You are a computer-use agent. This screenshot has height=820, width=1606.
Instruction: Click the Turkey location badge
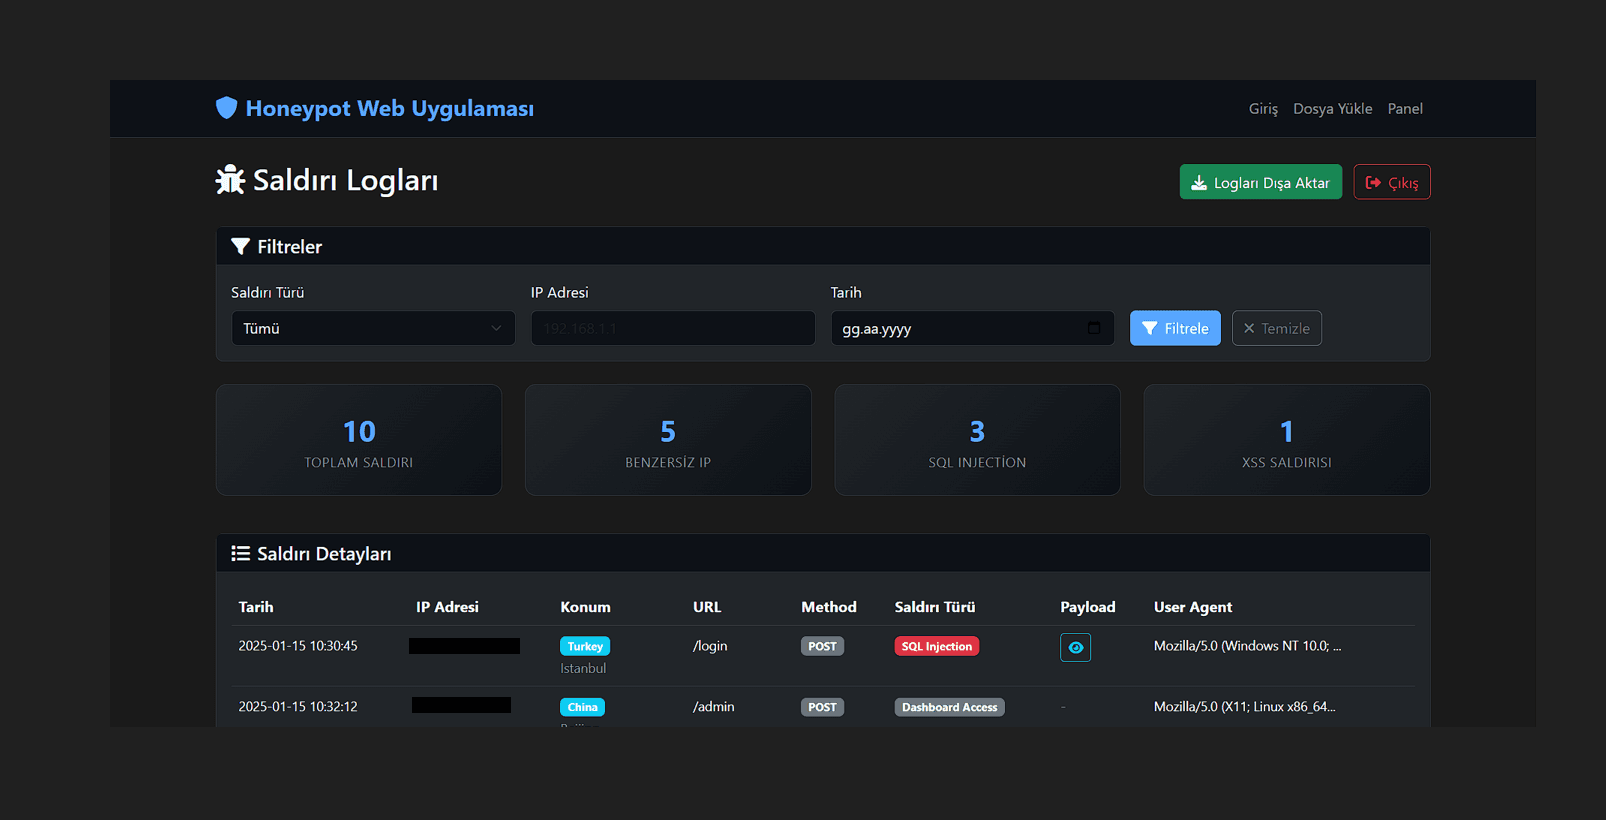point(585,646)
